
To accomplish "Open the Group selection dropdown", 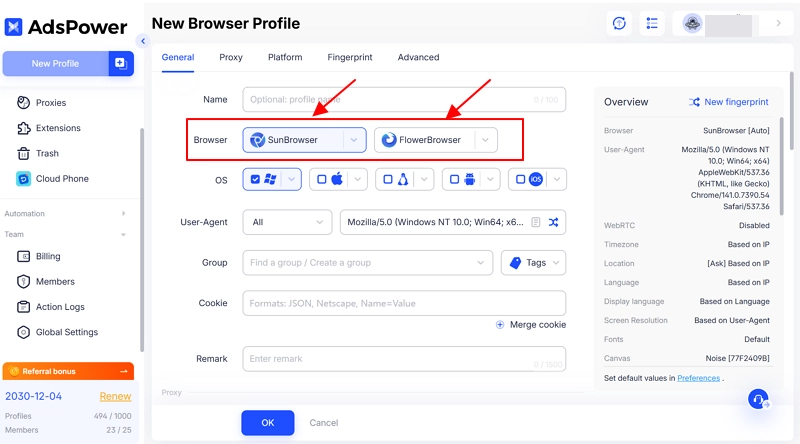I will [368, 263].
